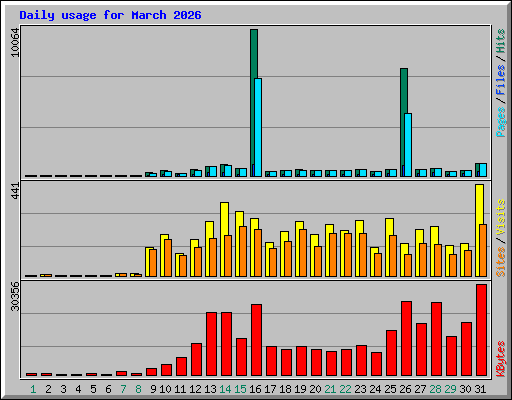The height and width of the screenshot is (400, 512).
Task: Click the yellow "Visits" legend label
Action: (x=501, y=218)
